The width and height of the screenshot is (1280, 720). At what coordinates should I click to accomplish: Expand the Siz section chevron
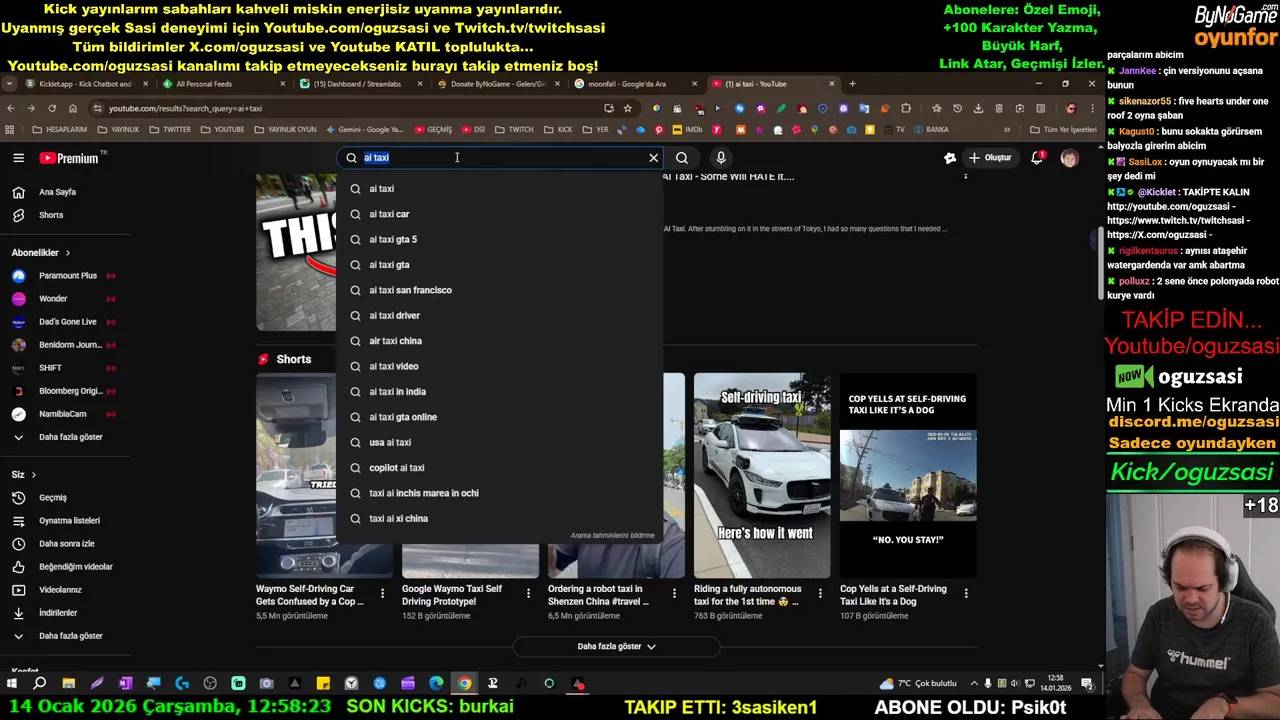tap(33, 475)
